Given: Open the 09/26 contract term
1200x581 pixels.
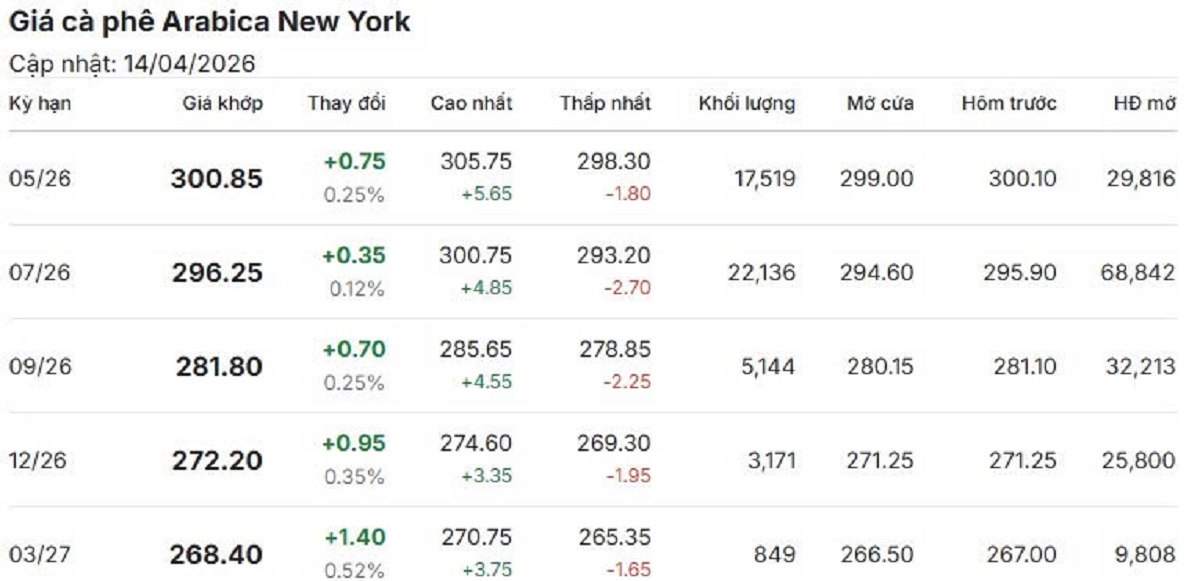Looking at the screenshot, I should coord(40,367).
